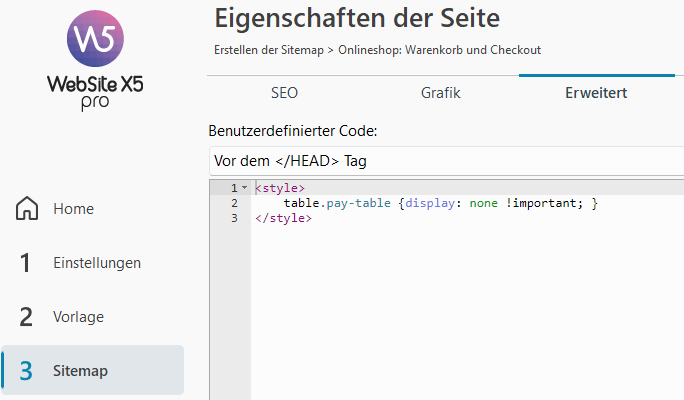Click the step number 1 icon beside Einstellungen
This screenshot has width=684, height=400.
click(x=26, y=263)
